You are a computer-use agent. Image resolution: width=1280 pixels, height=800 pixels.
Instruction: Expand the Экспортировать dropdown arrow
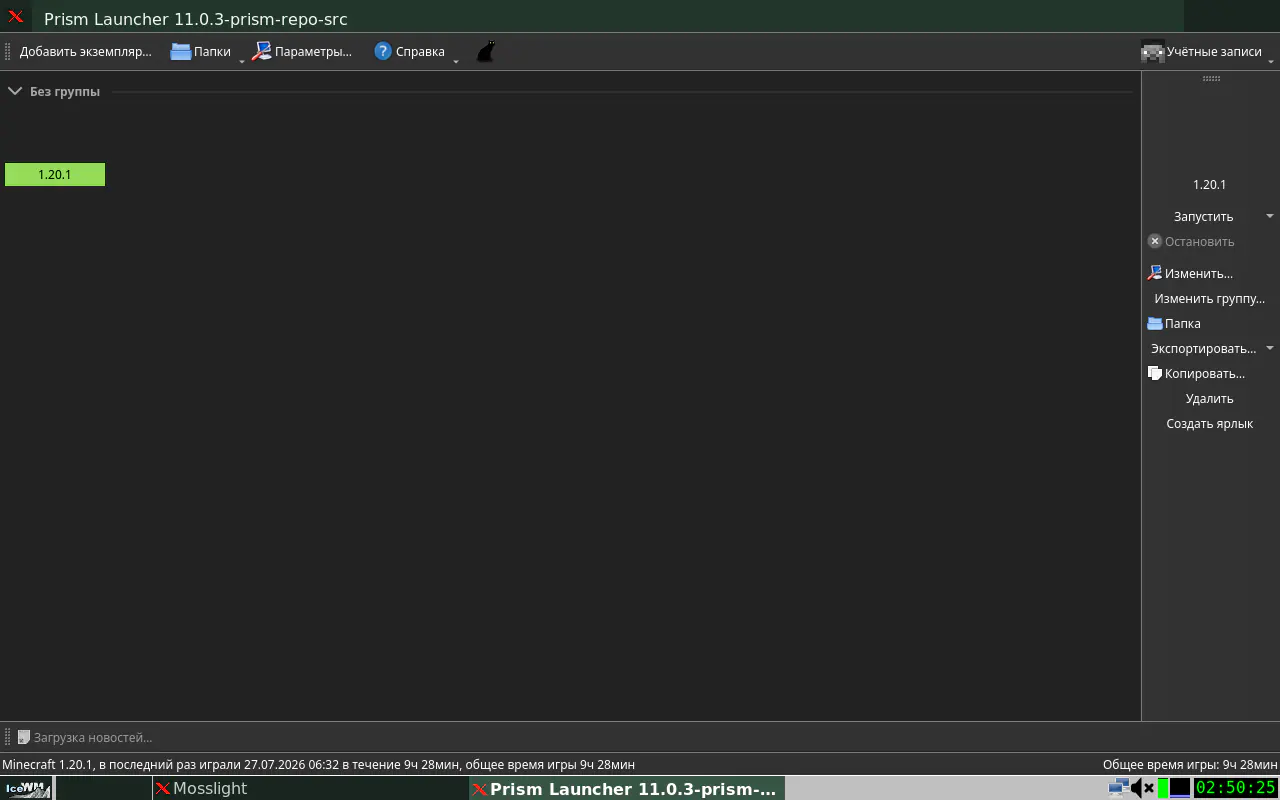[1270, 348]
